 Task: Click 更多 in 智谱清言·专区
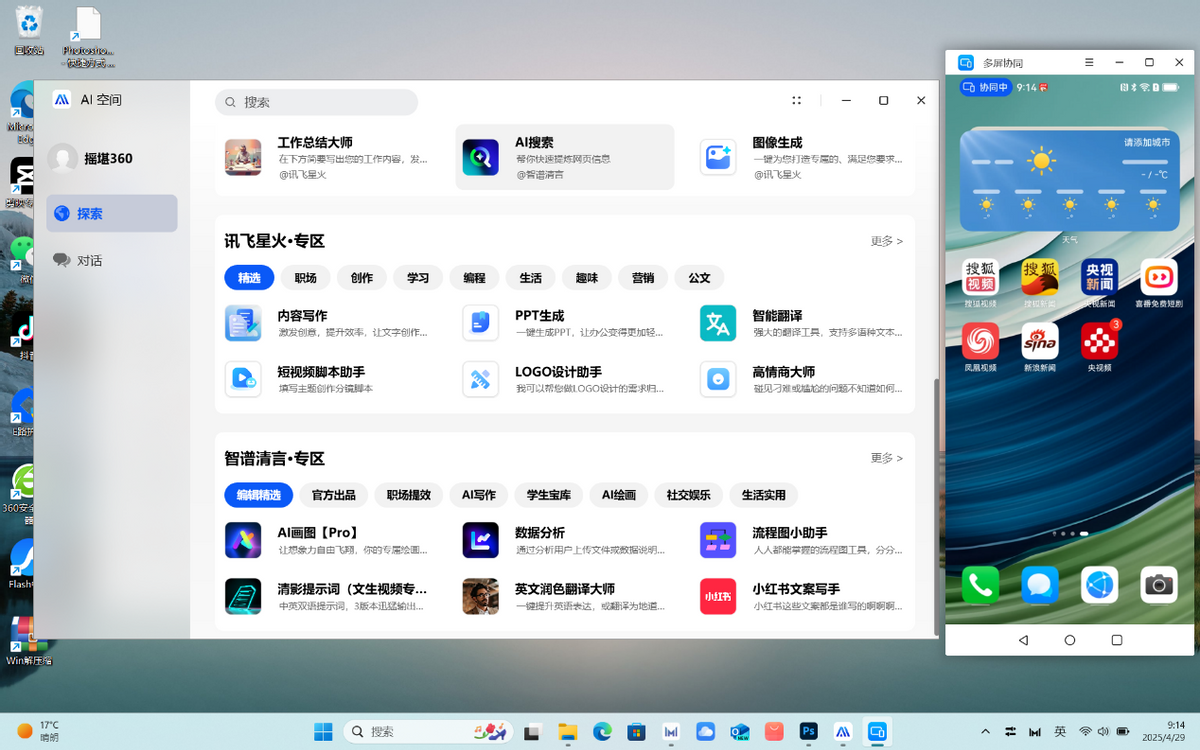887,458
